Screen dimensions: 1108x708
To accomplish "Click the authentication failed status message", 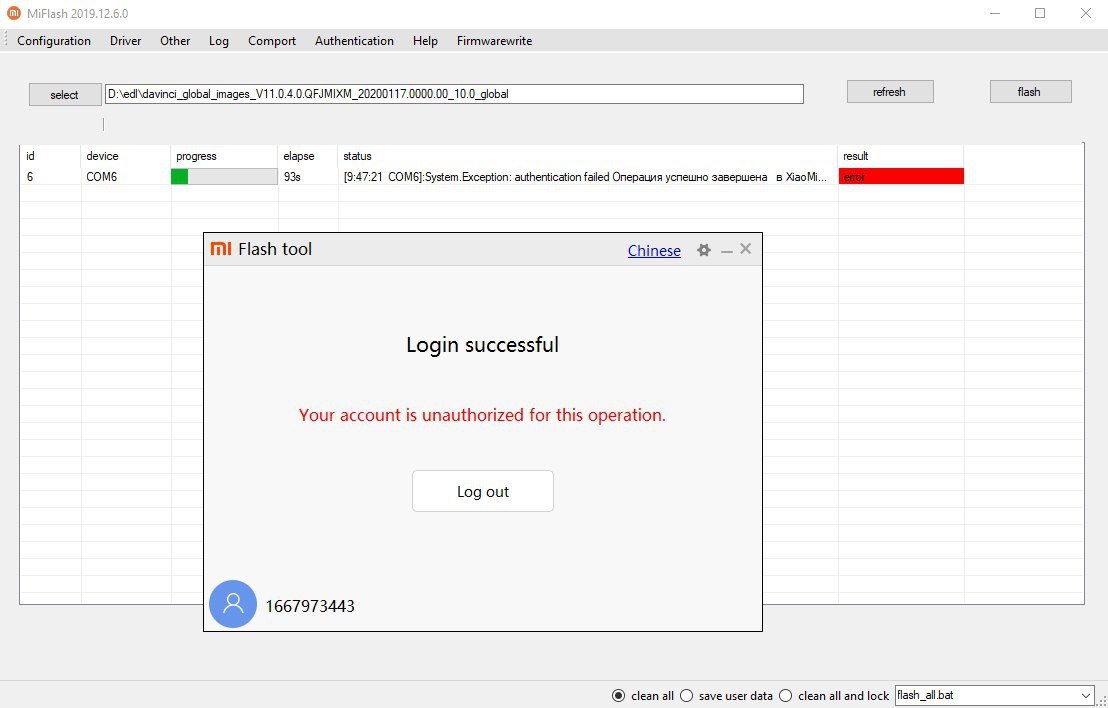I will [x=587, y=177].
